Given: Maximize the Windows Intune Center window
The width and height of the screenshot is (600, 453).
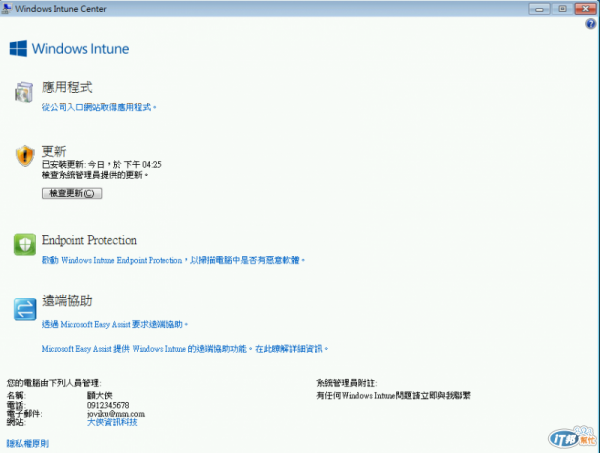Looking at the screenshot, I should tap(562, 9).
